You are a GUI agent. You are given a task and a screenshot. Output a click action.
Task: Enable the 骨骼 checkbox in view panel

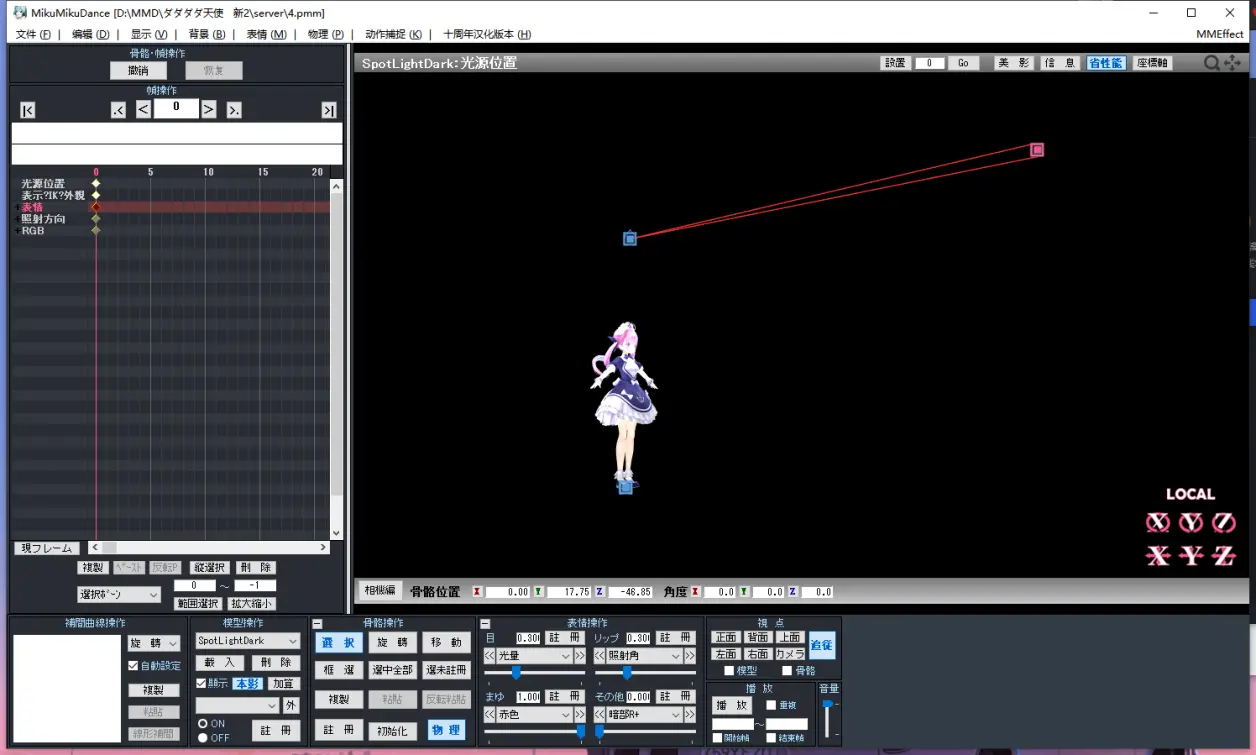click(x=787, y=670)
